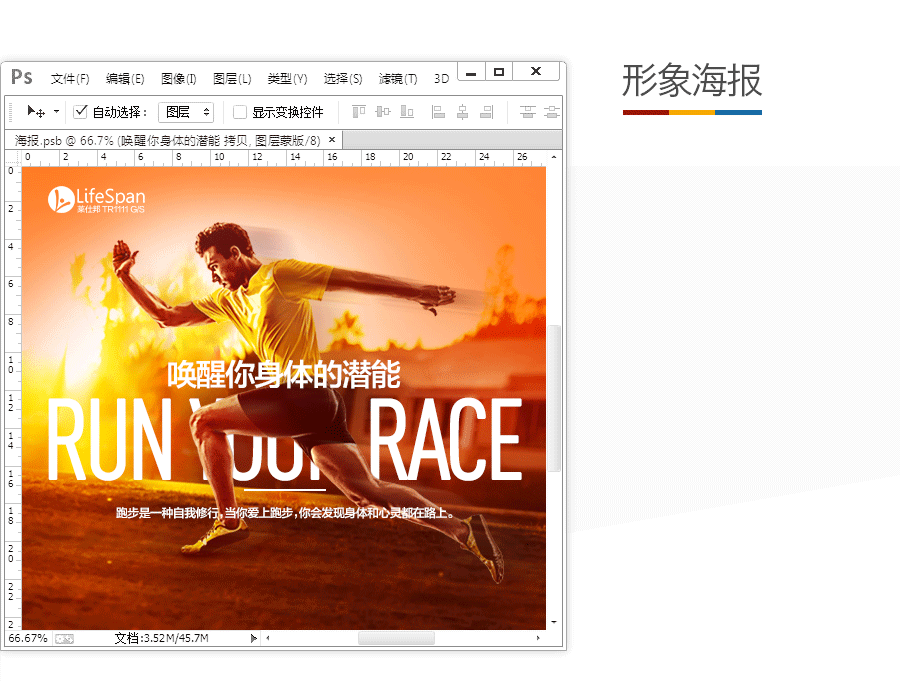Click the align horizontal centers icon
This screenshot has width=900, height=681.
pyautogui.click(x=462, y=111)
